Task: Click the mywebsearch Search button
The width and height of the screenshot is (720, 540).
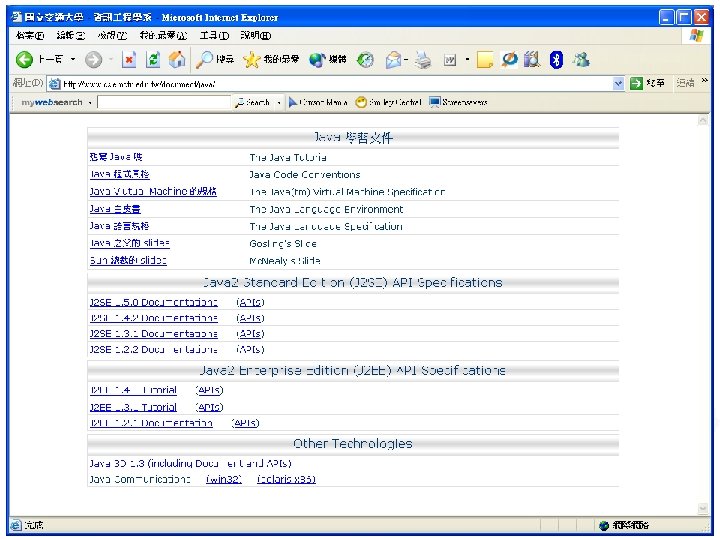Action: (x=252, y=102)
